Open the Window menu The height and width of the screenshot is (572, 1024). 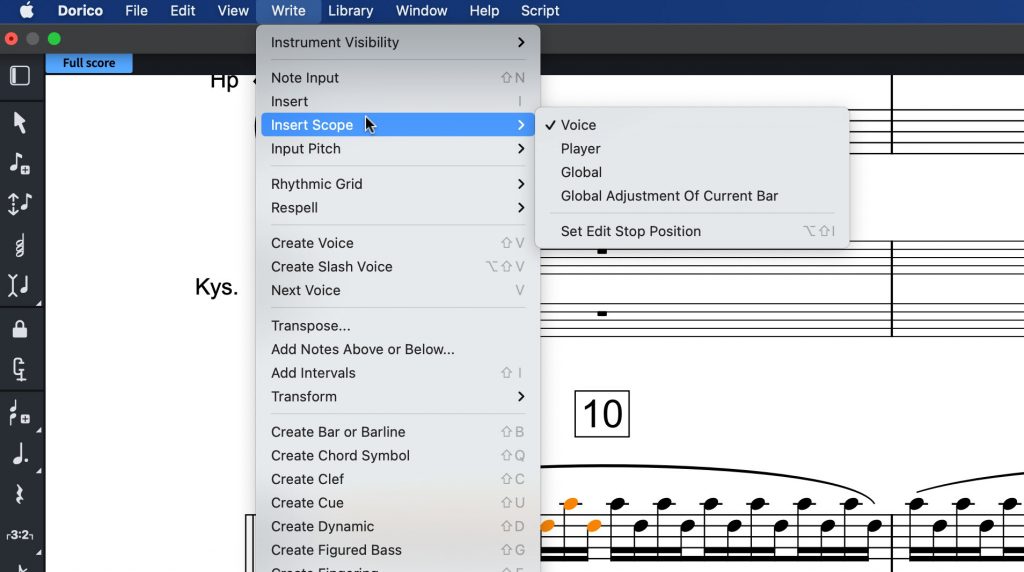point(421,10)
